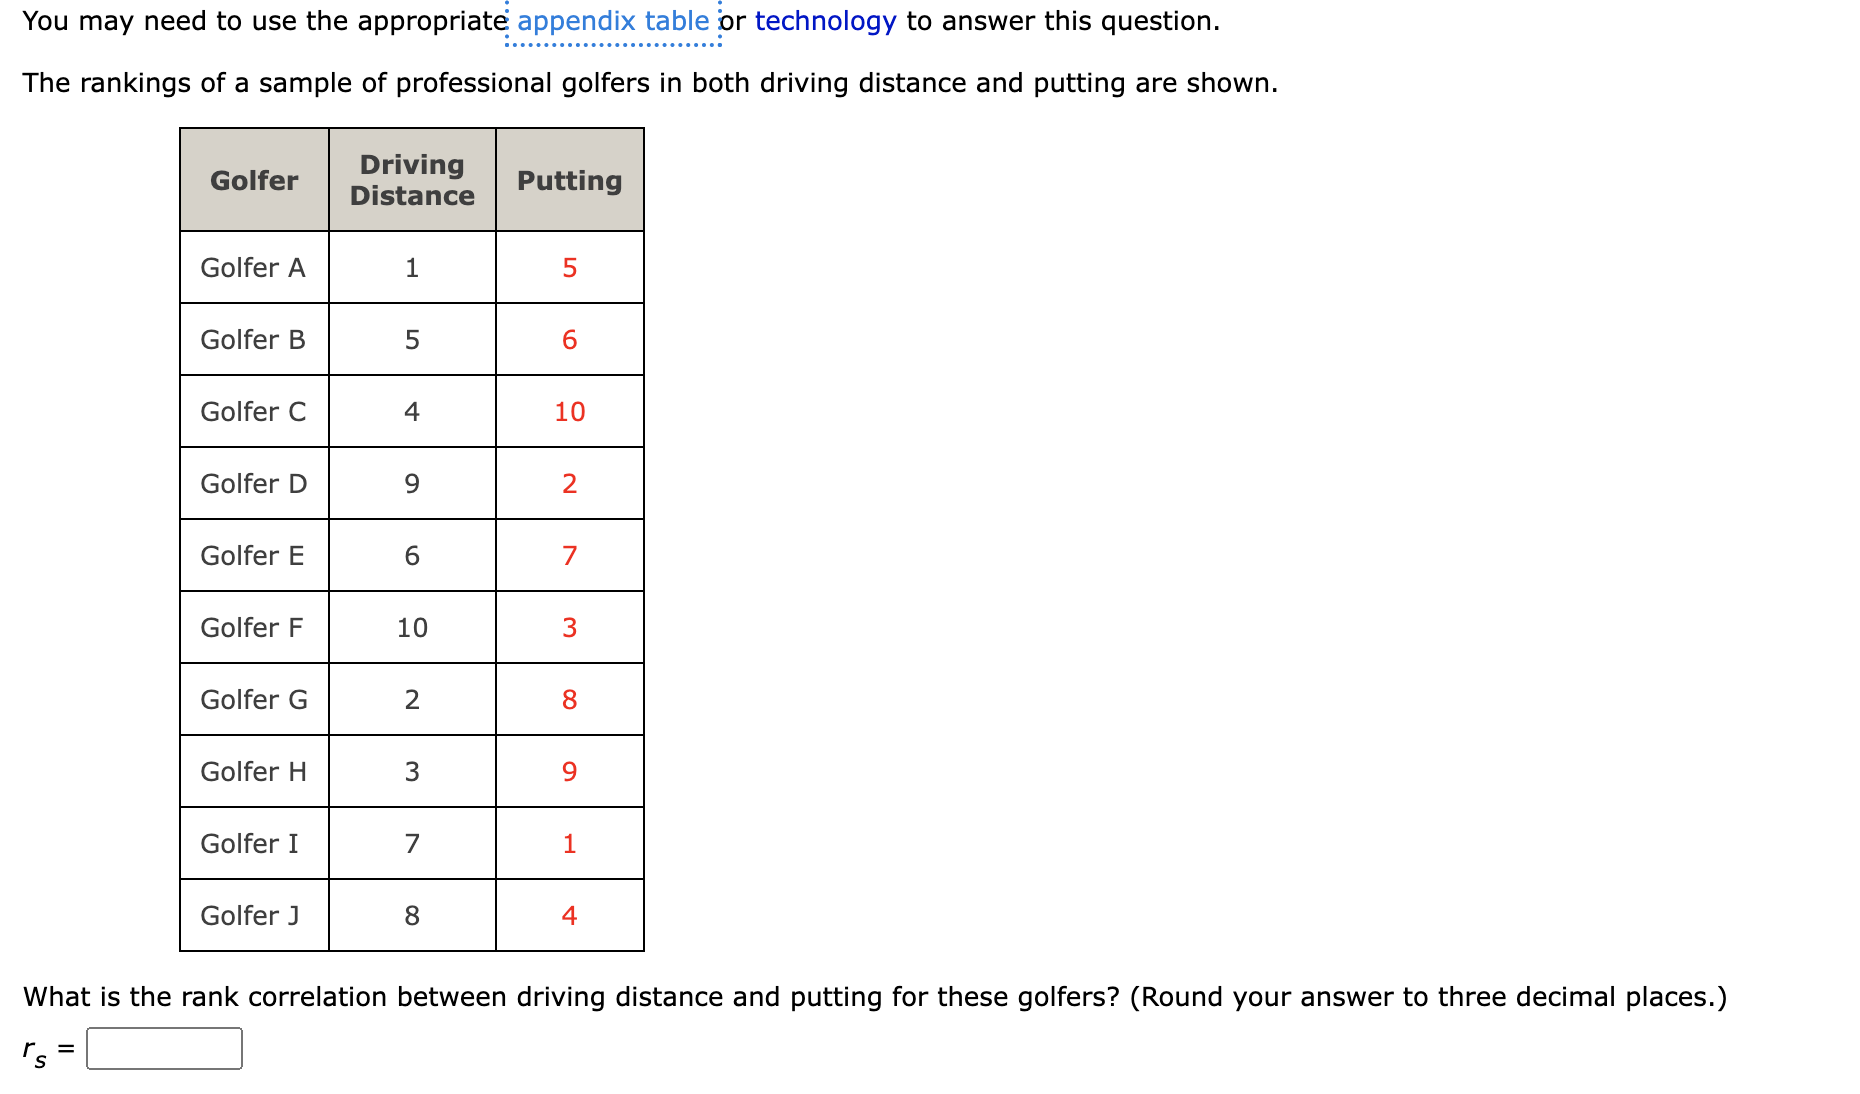Click the Golfer F row label
This screenshot has height=1094, width=1860.
[x=253, y=627]
